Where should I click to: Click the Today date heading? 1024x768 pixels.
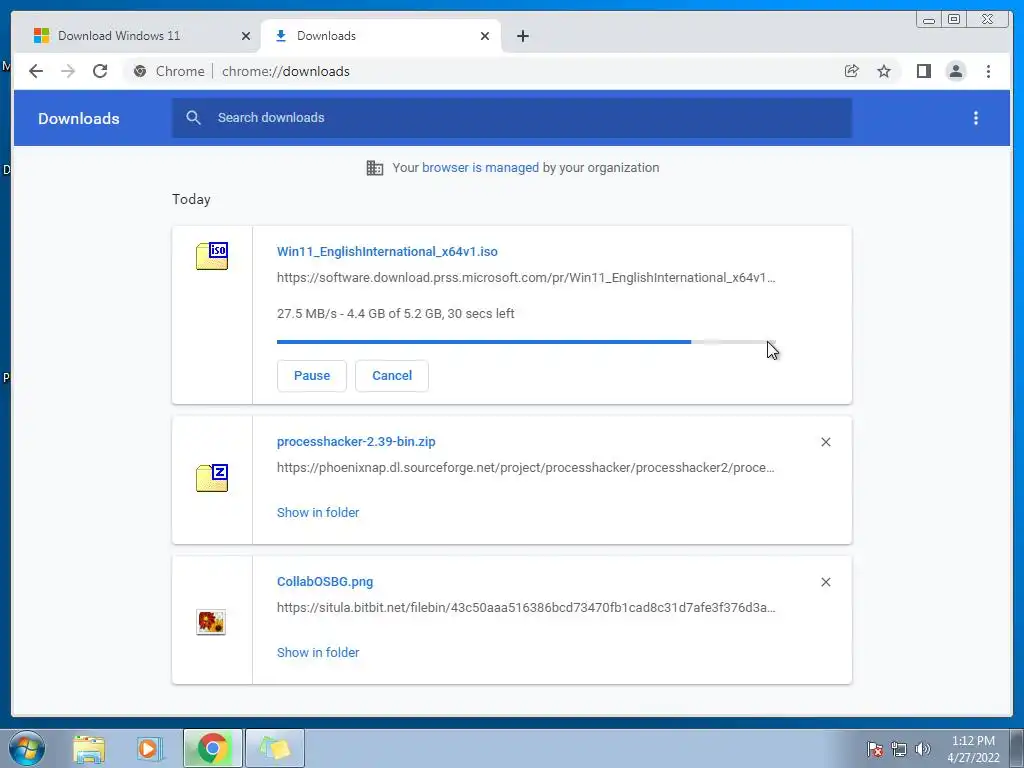click(191, 199)
